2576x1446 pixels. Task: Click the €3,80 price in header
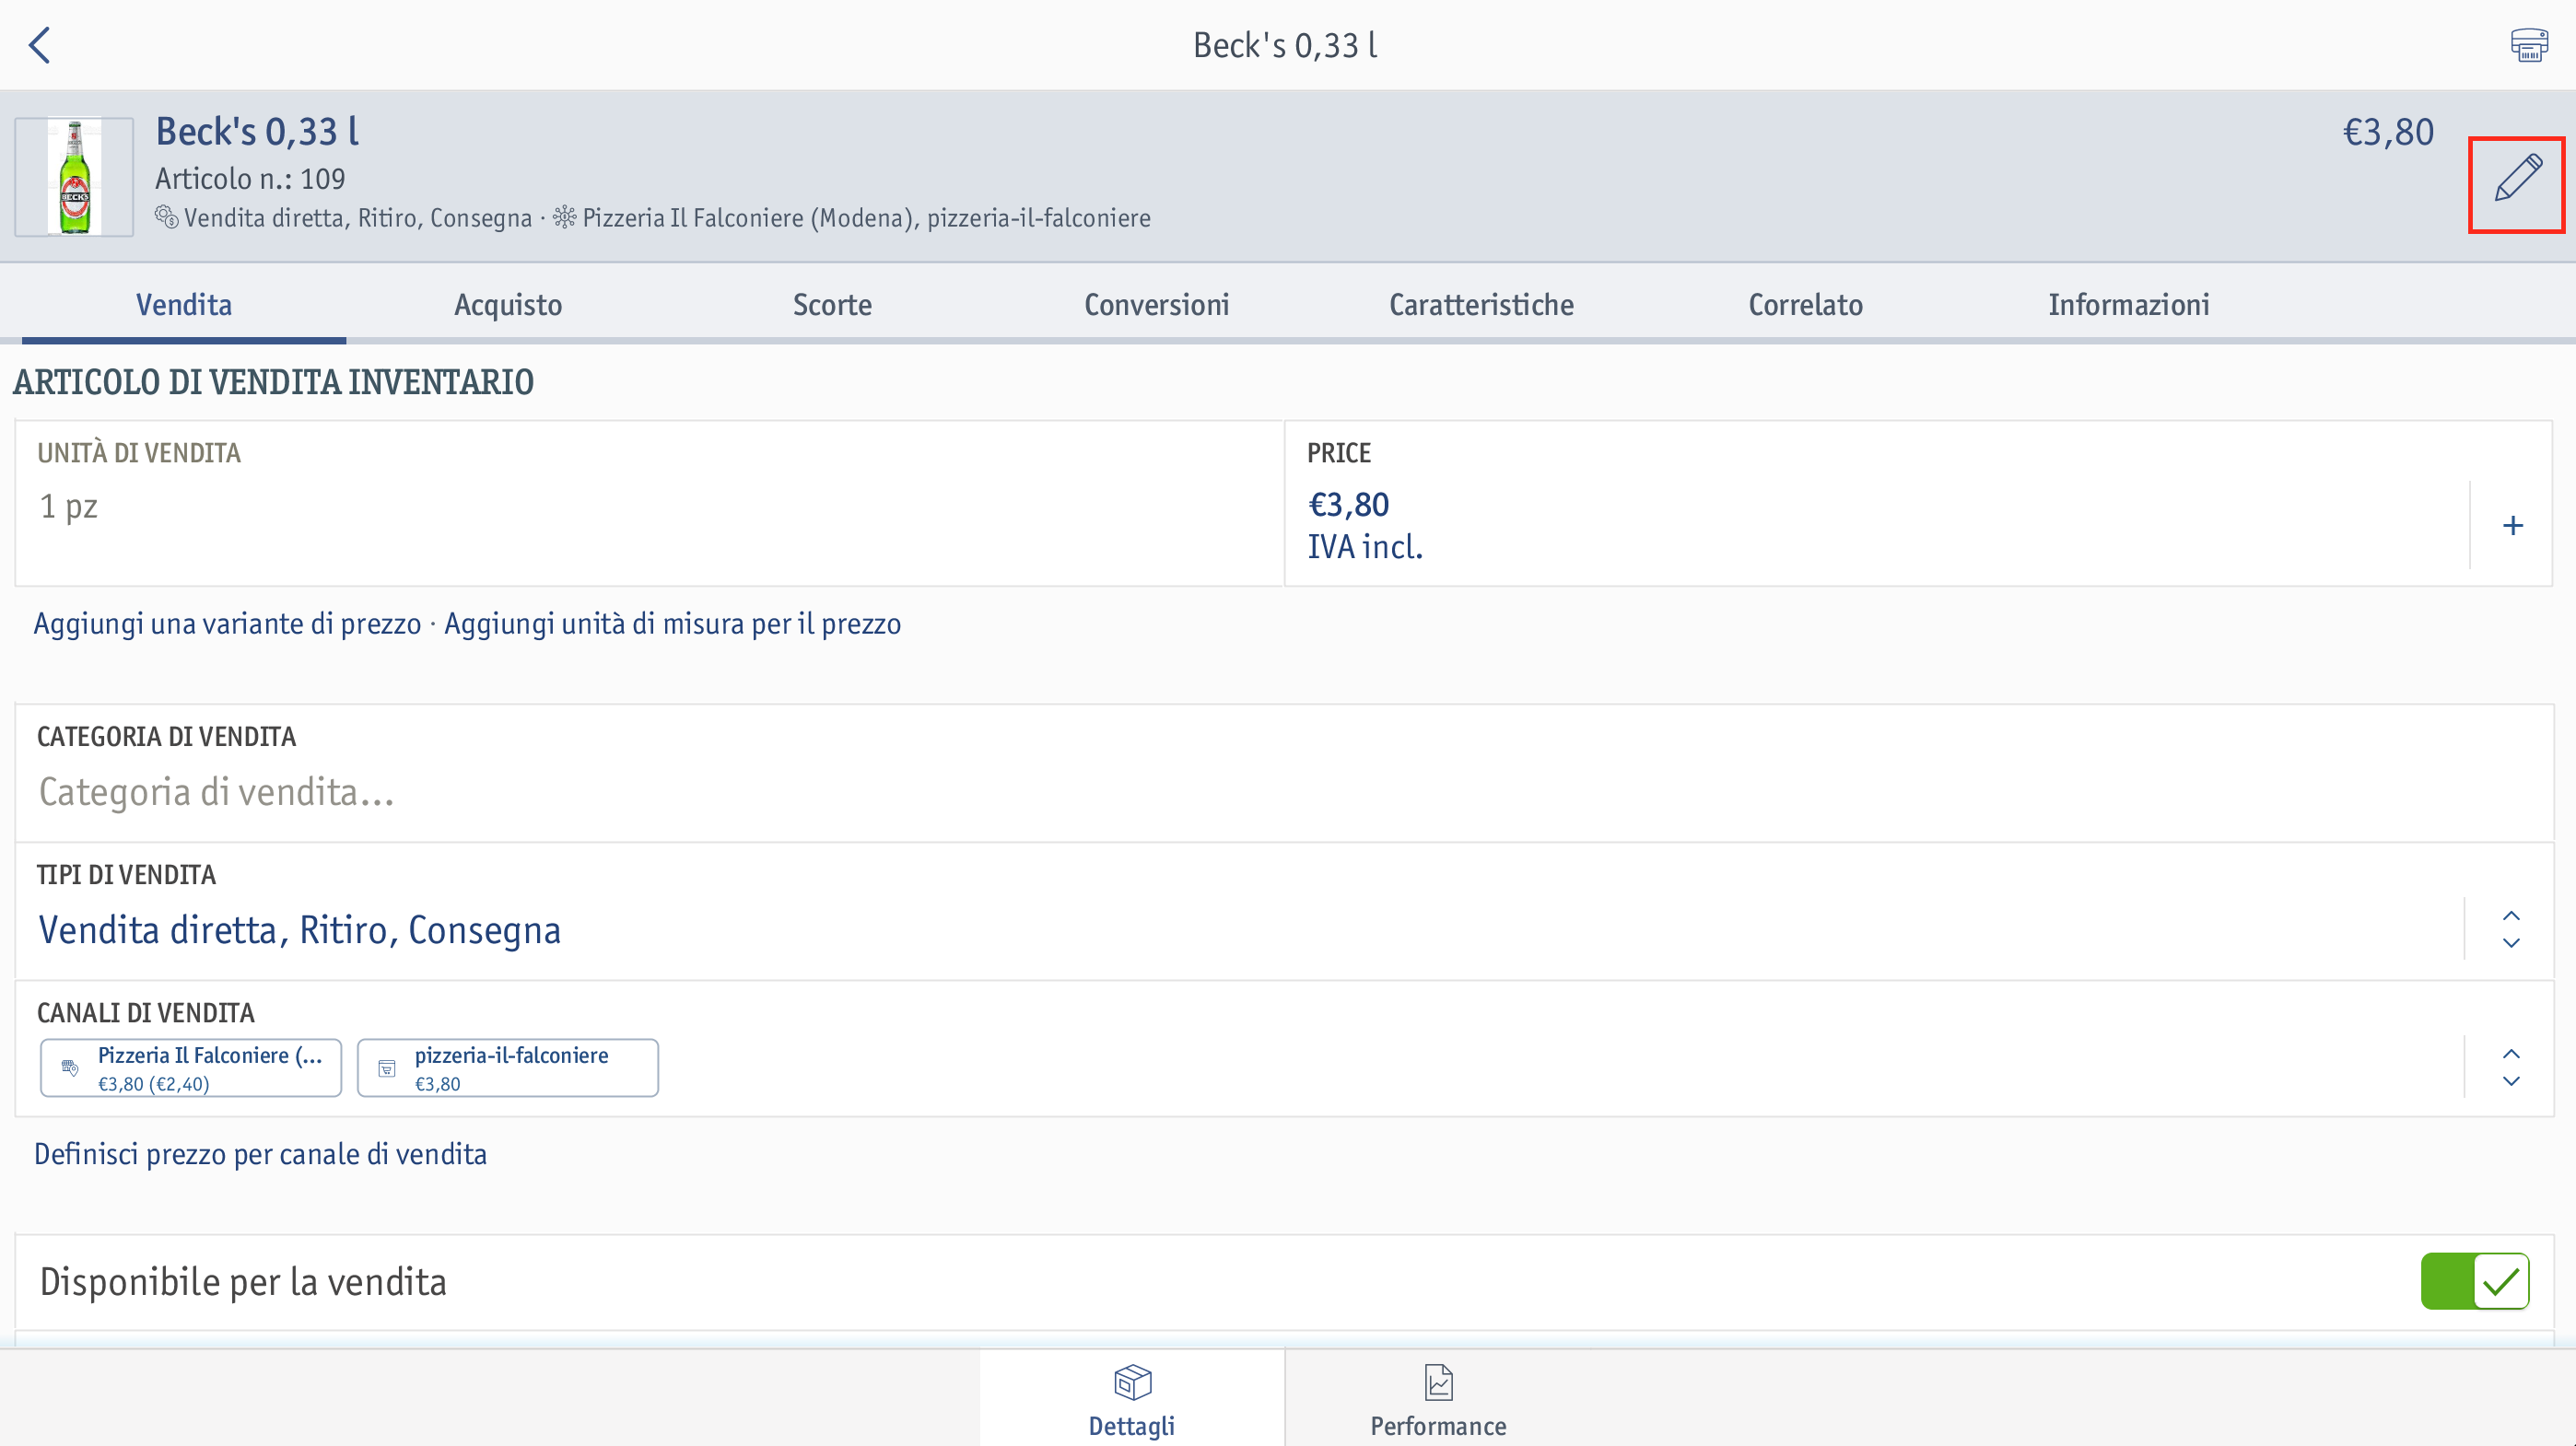[2388, 132]
